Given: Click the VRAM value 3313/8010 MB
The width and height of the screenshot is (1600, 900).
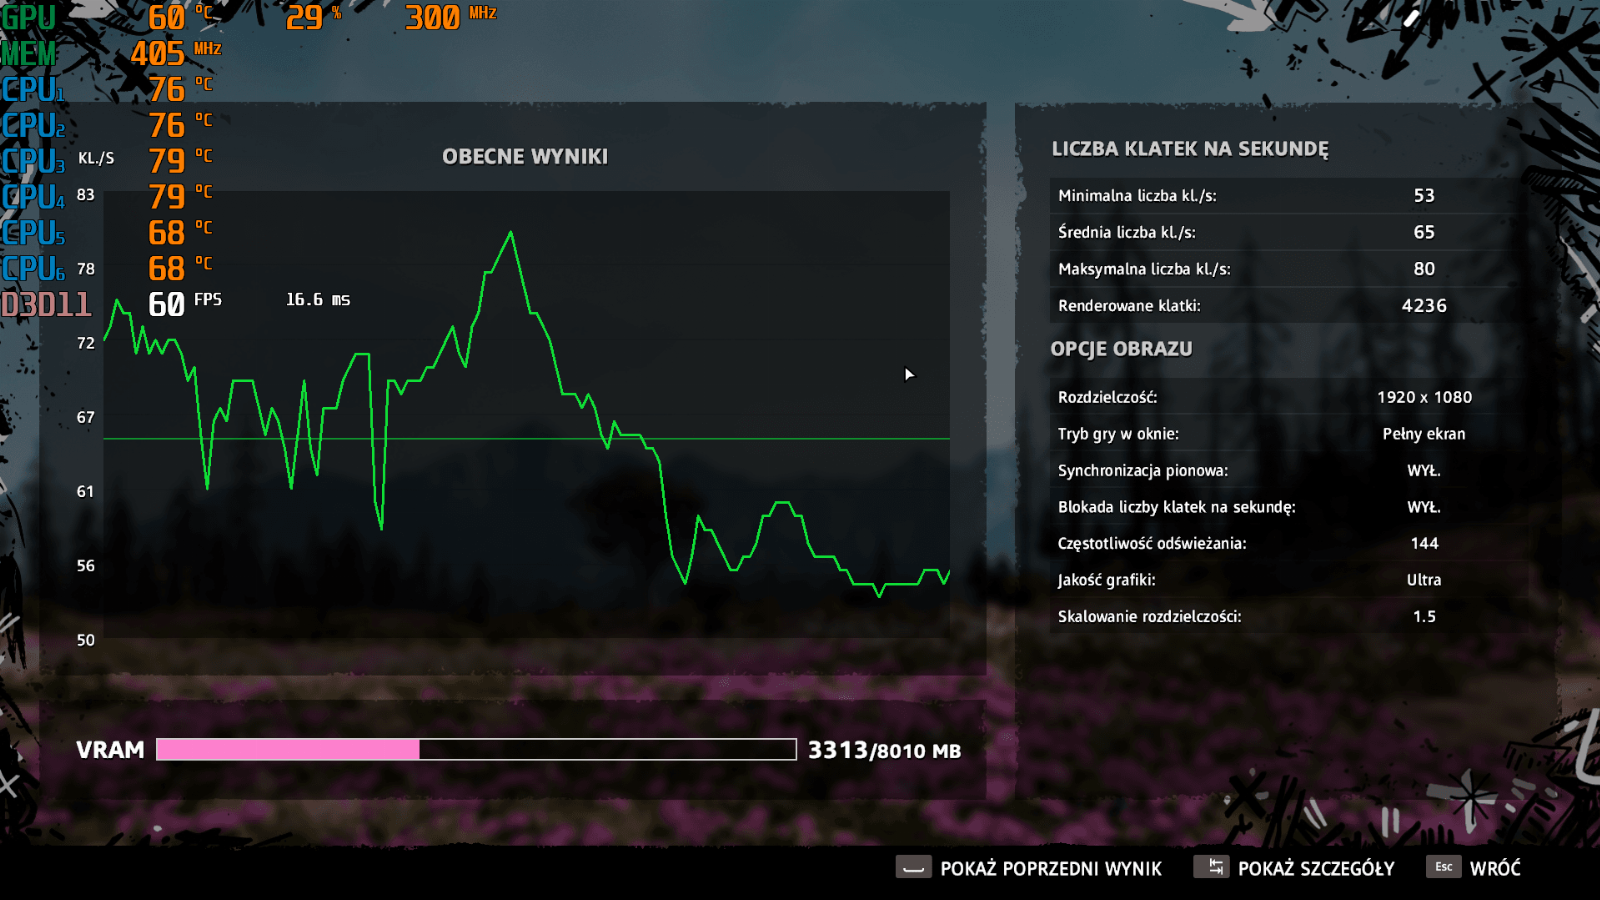Looking at the screenshot, I should [884, 750].
